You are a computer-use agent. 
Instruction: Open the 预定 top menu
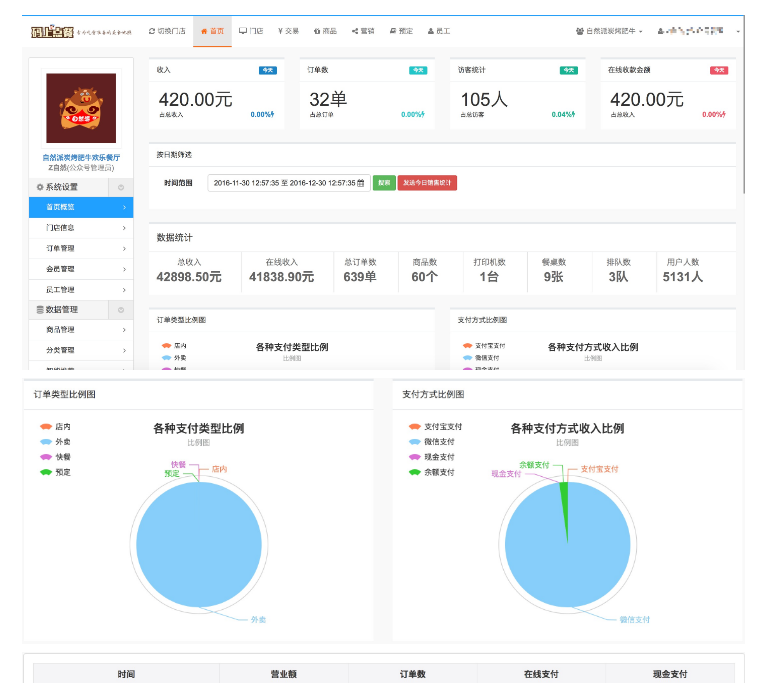click(x=401, y=31)
